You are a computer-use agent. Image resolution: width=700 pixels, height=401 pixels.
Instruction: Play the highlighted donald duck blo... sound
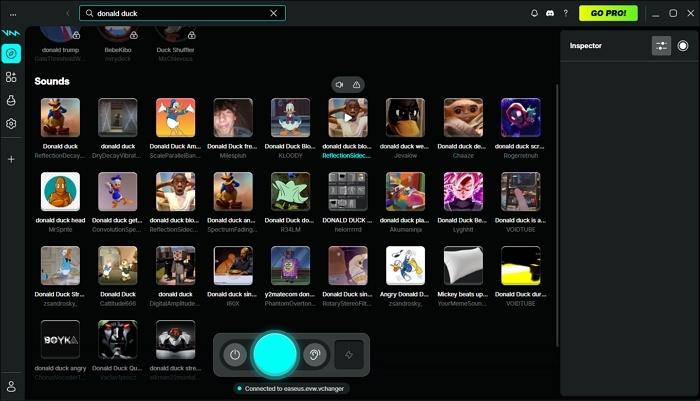click(x=348, y=118)
